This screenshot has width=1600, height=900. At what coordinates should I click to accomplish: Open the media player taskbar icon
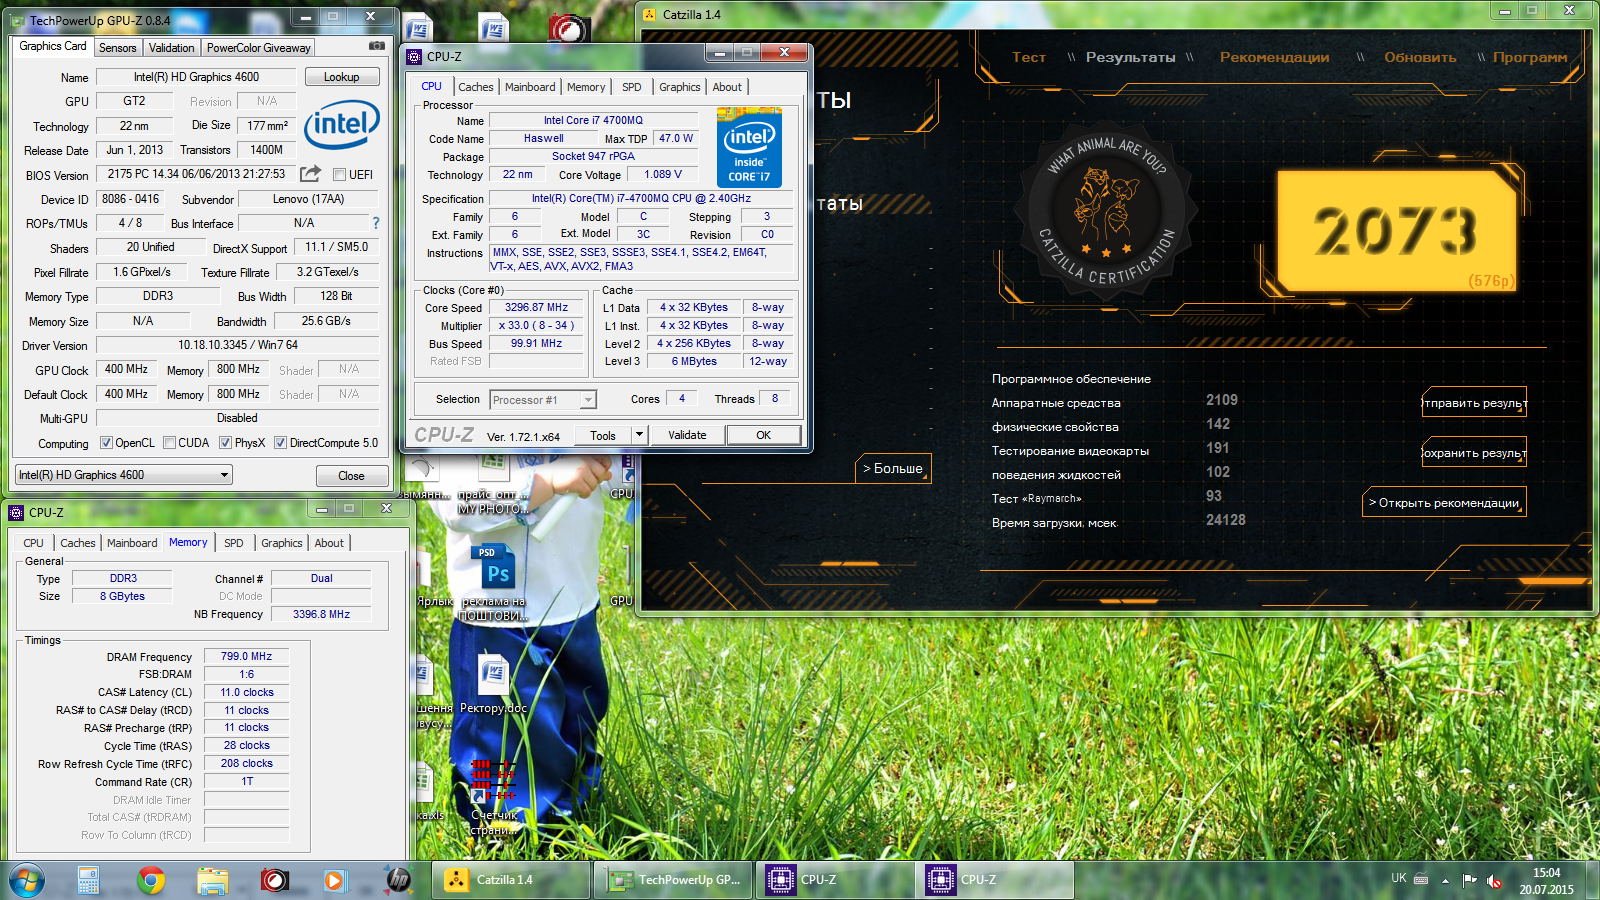[335, 880]
